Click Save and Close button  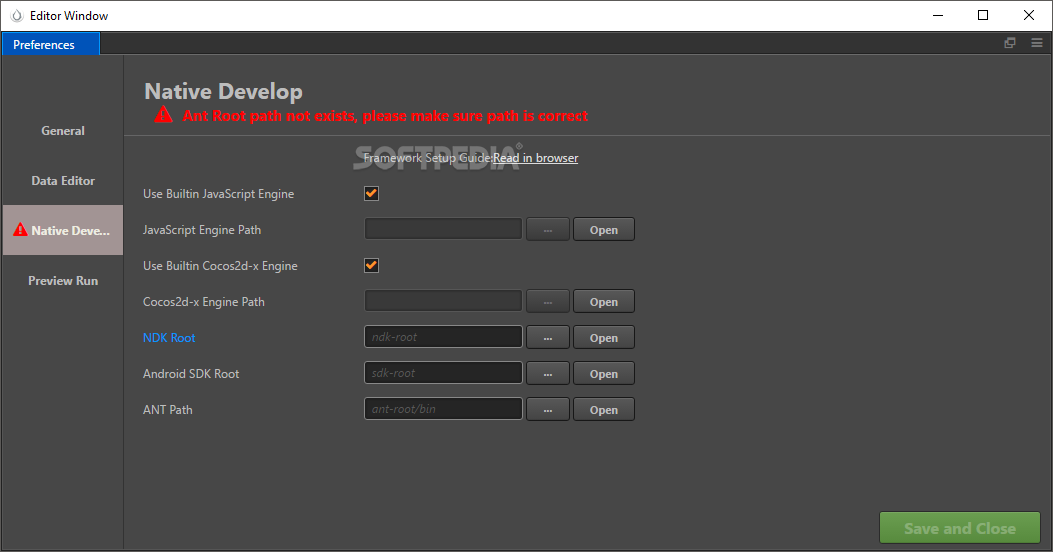[960, 528]
